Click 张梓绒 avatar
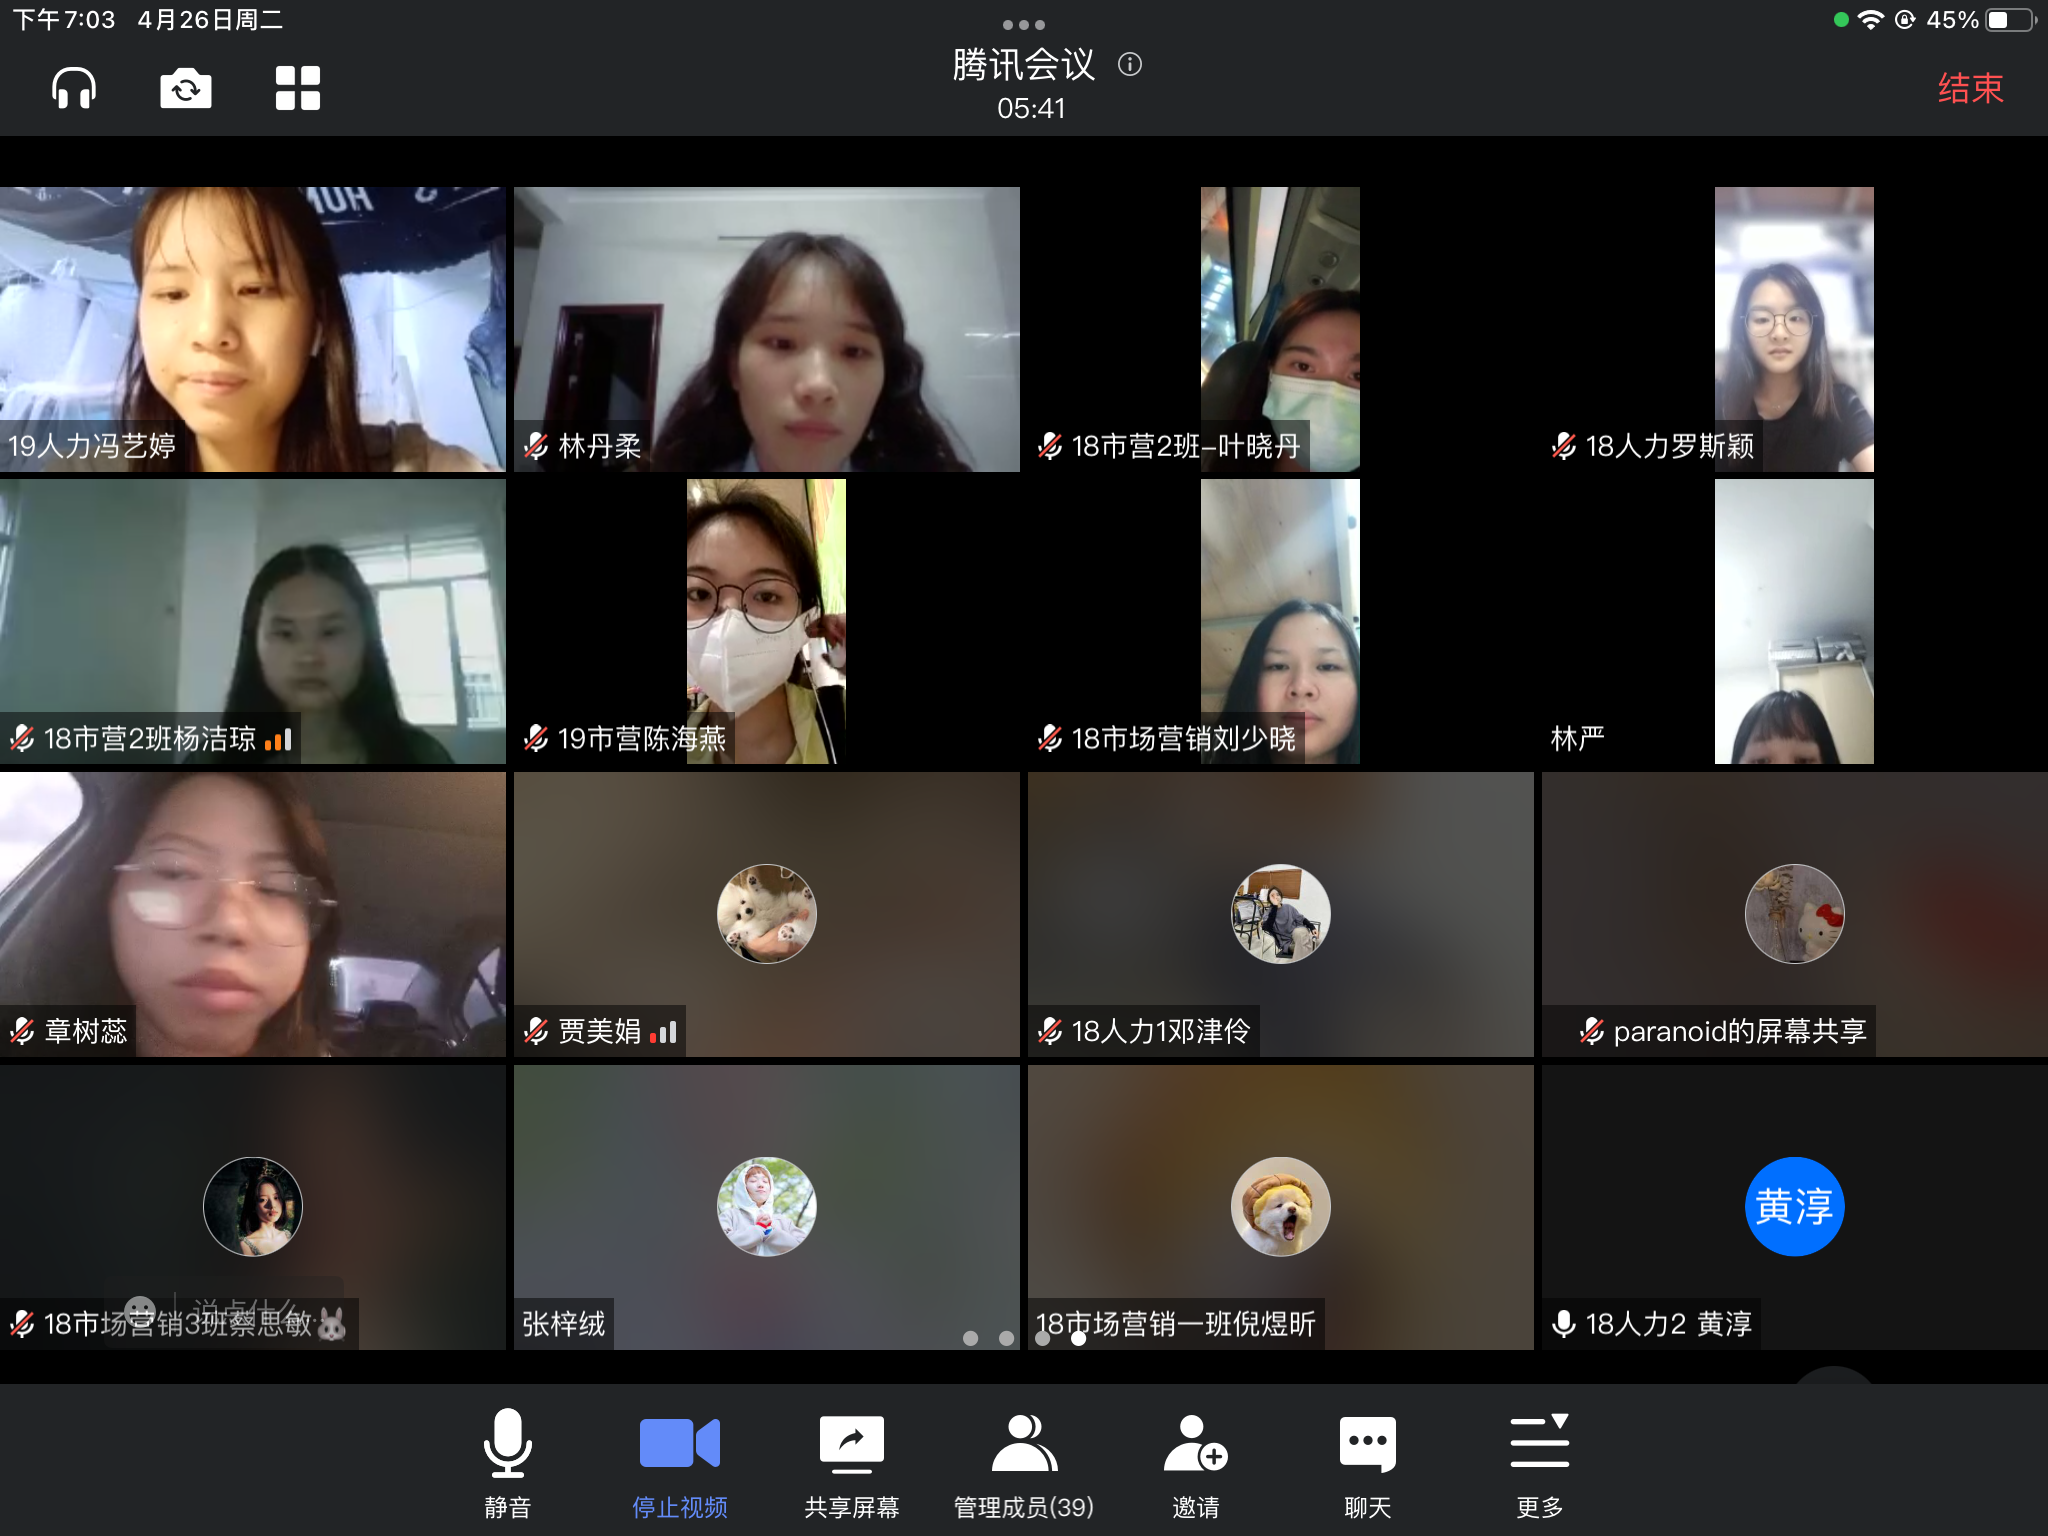 [767, 1206]
